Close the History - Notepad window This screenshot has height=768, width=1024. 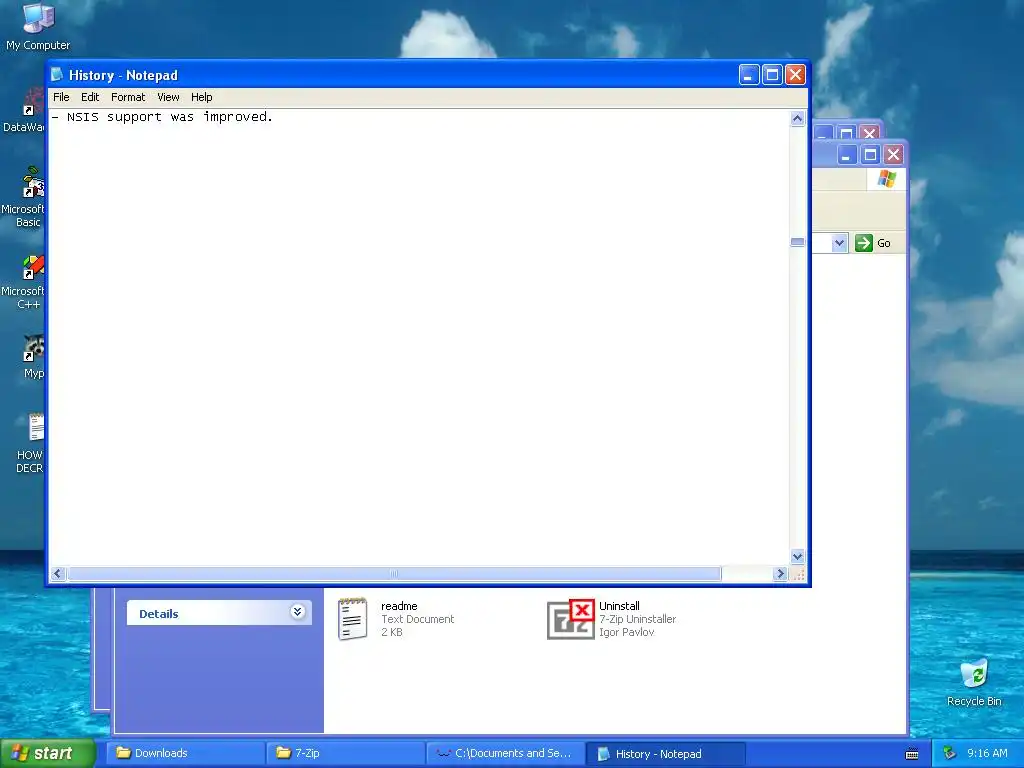795,75
